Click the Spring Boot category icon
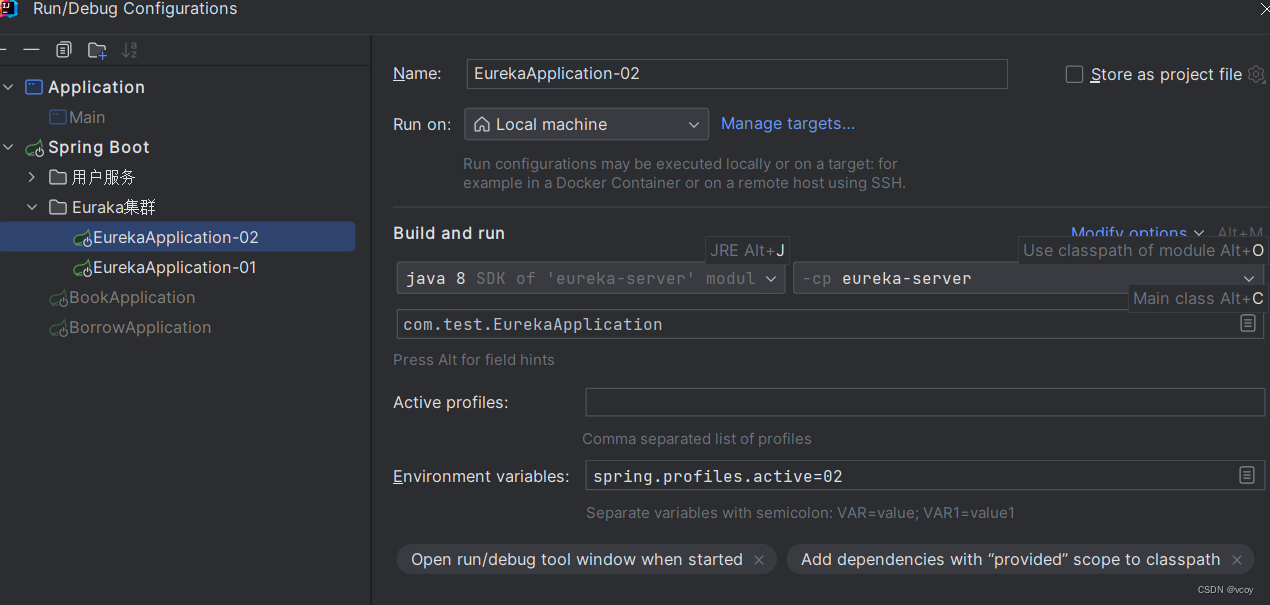This screenshot has height=605, width=1270. pyautogui.click(x=34, y=148)
